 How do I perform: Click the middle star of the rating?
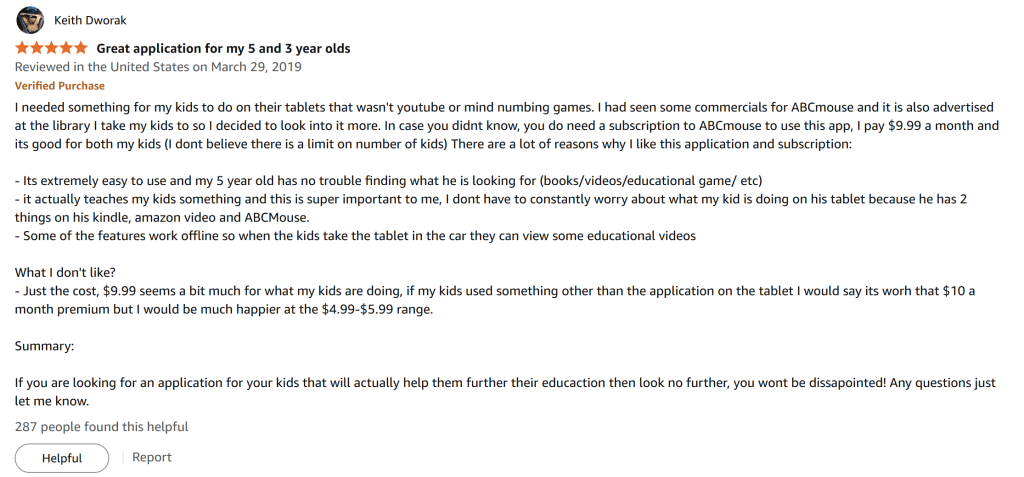pos(51,48)
